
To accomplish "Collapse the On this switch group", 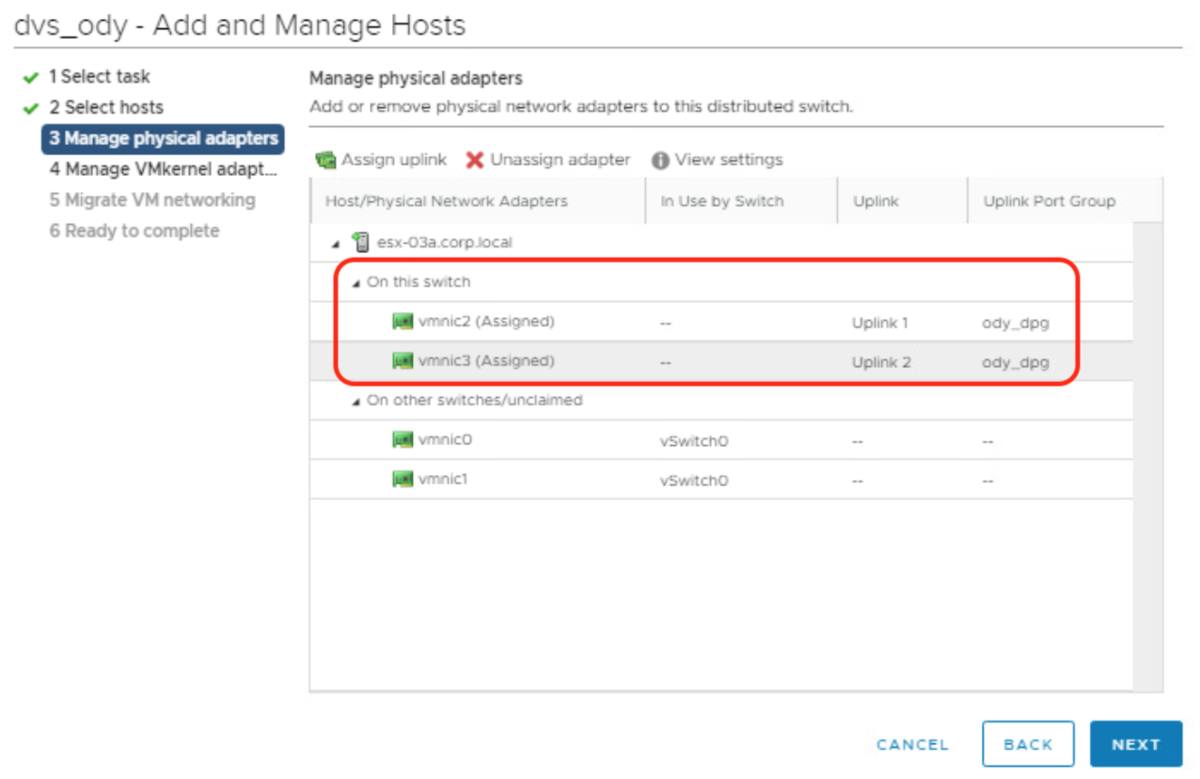I will pos(356,283).
